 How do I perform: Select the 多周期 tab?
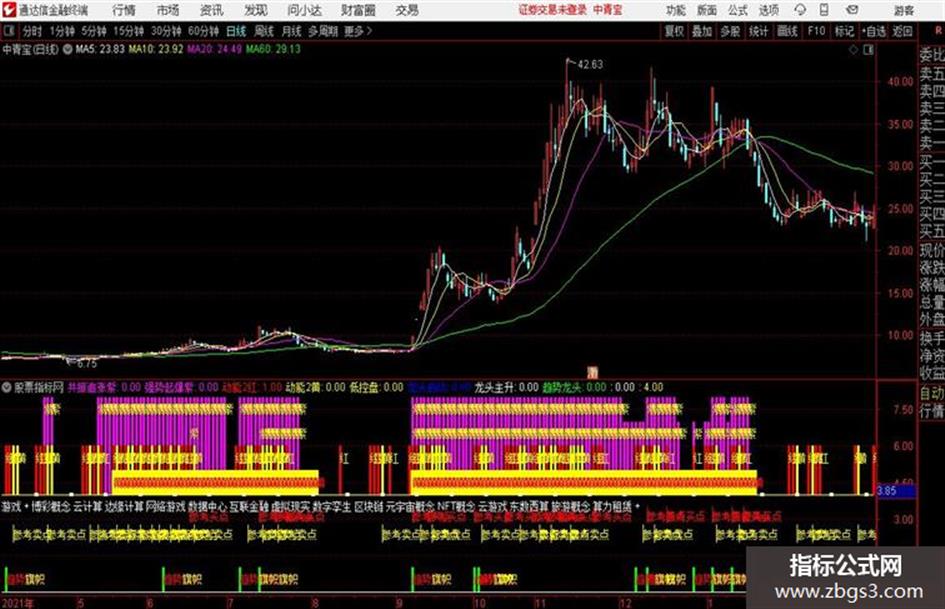pyautogui.click(x=323, y=31)
